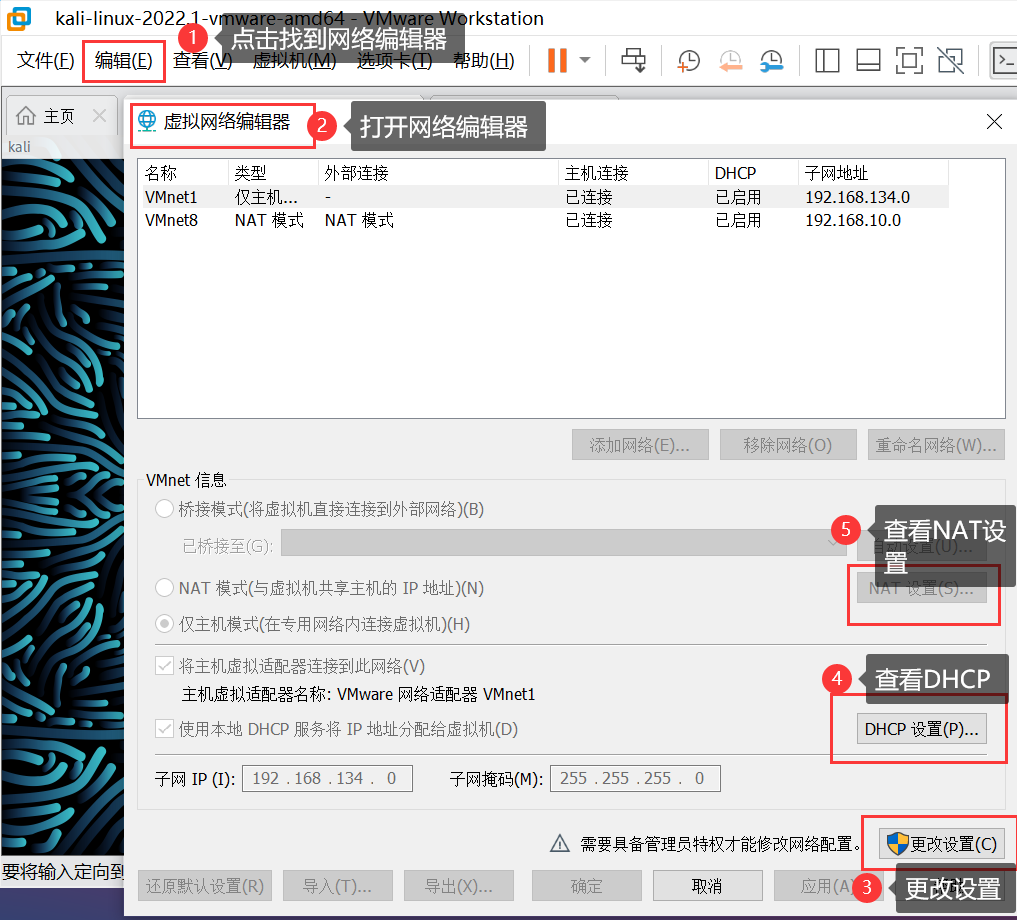Open the Snapshot Manager icon
The height and width of the screenshot is (920, 1017).
click(x=771, y=61)
